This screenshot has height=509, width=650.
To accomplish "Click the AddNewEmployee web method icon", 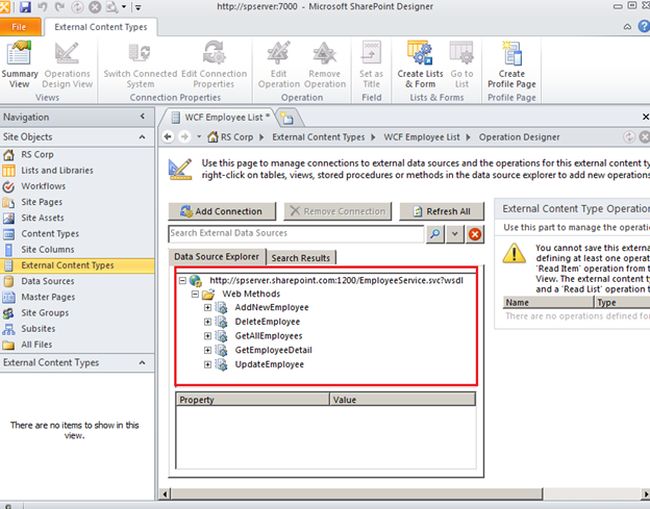I will click(x=221, y=307).
